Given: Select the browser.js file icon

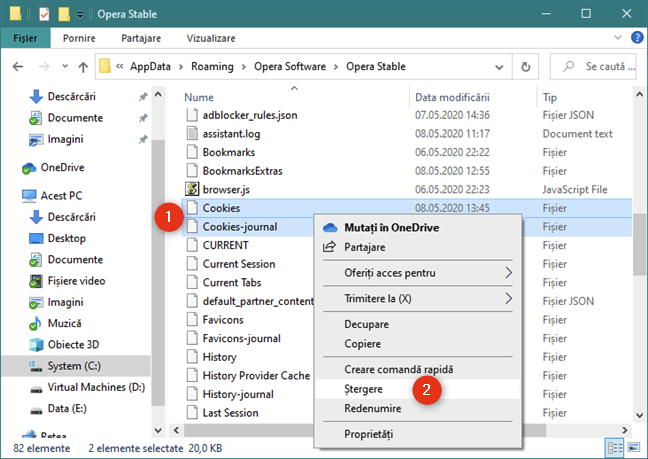Looking at the screenshot, I should coord(194,189).
